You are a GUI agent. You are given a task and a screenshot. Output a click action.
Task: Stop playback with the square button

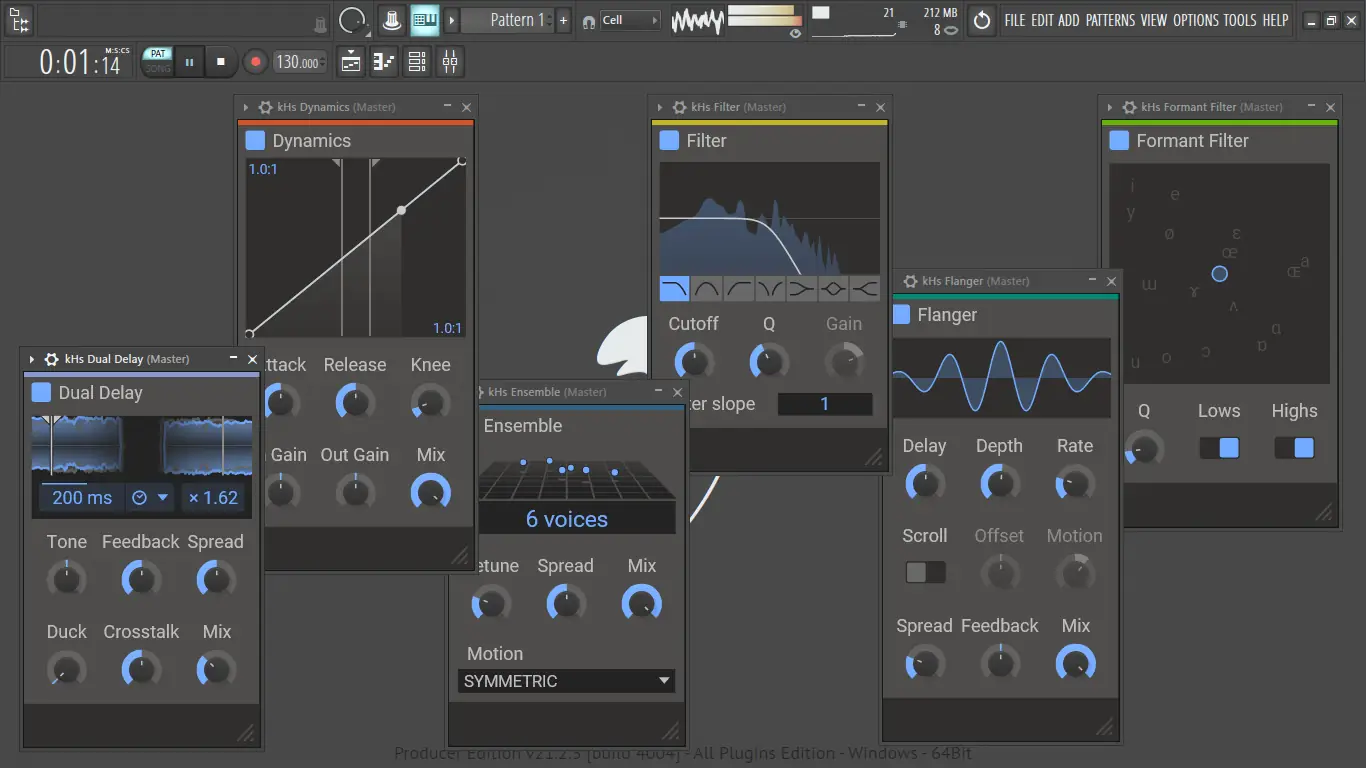(221, 62)
